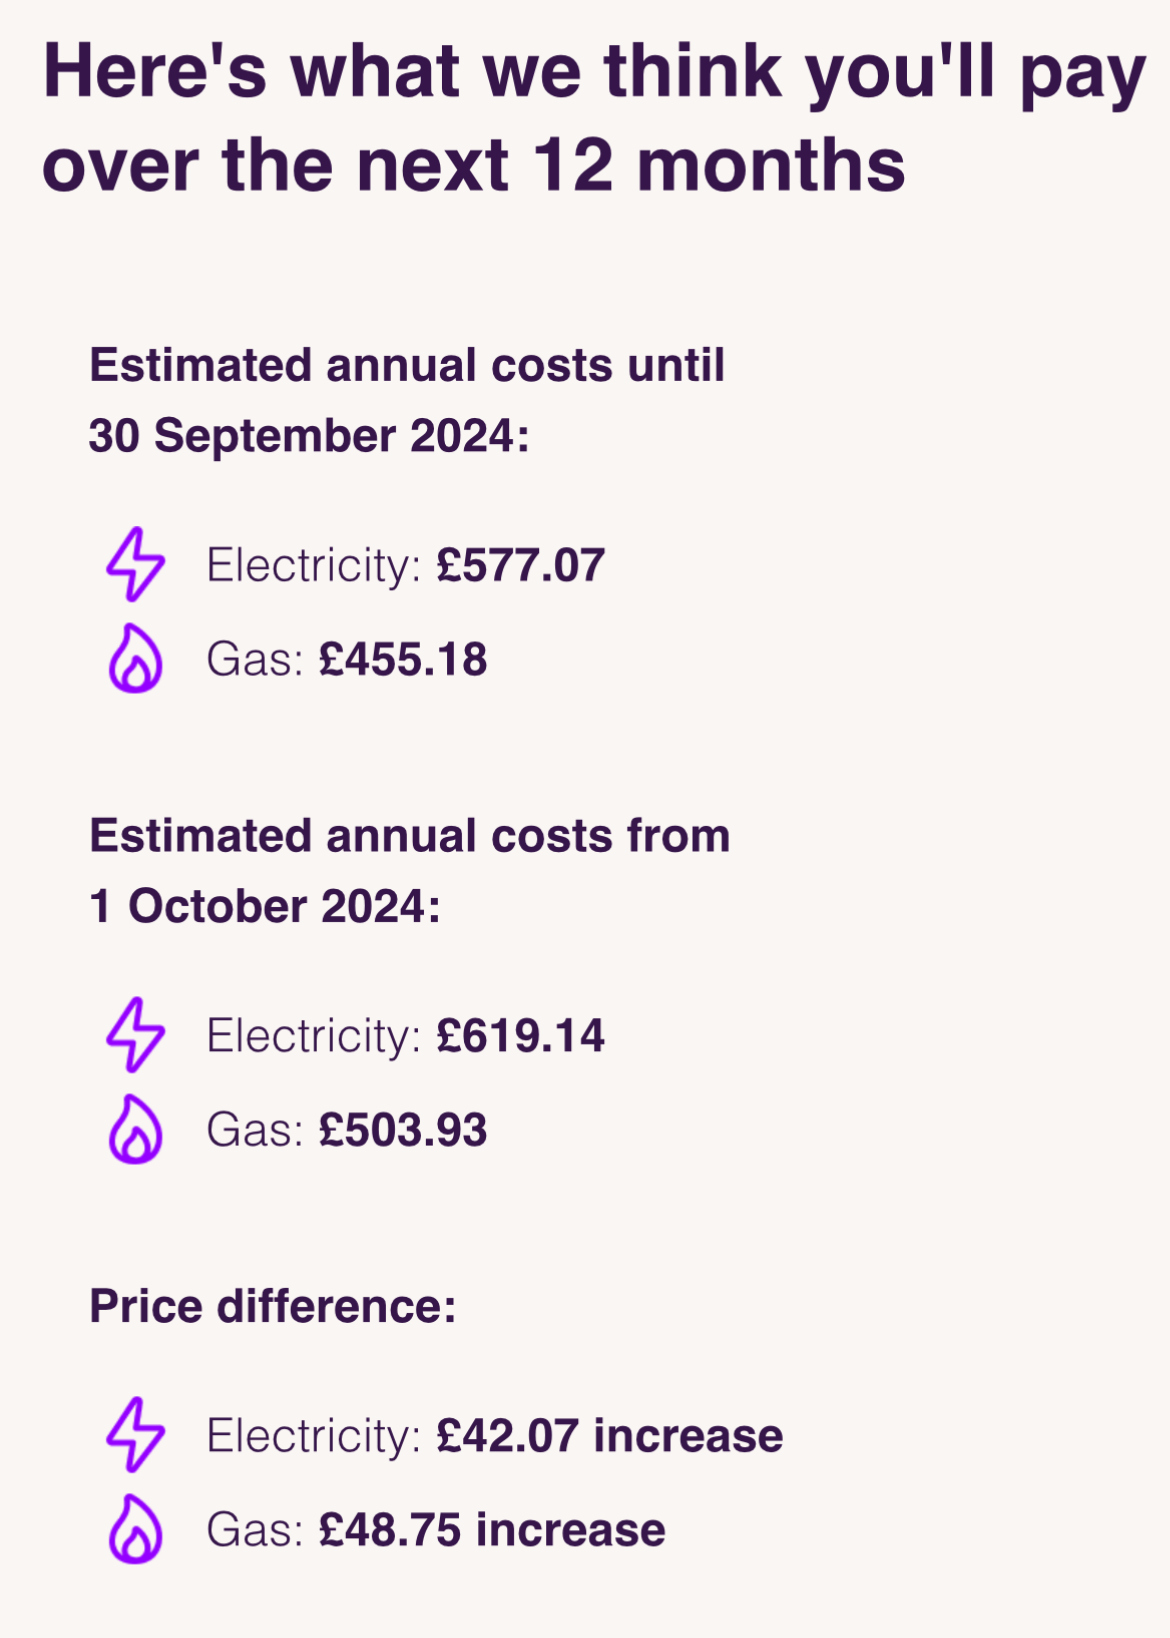Click the lightning icon beside Electricity £577.07
The height and width of the screenshot is (1638, 1170).
(136, 564)
